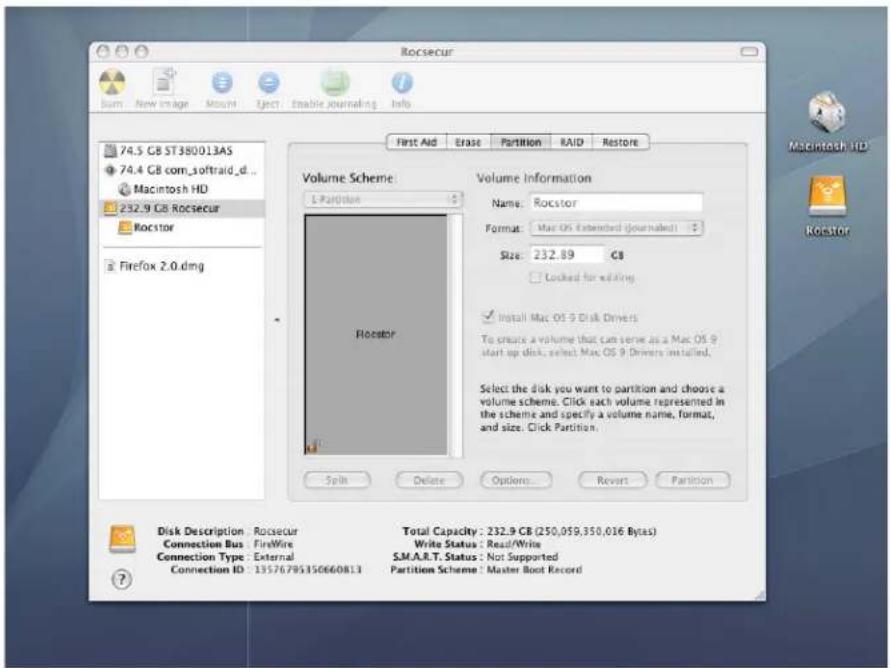
Task: Click the Revert button
Action: pos(612,480)
